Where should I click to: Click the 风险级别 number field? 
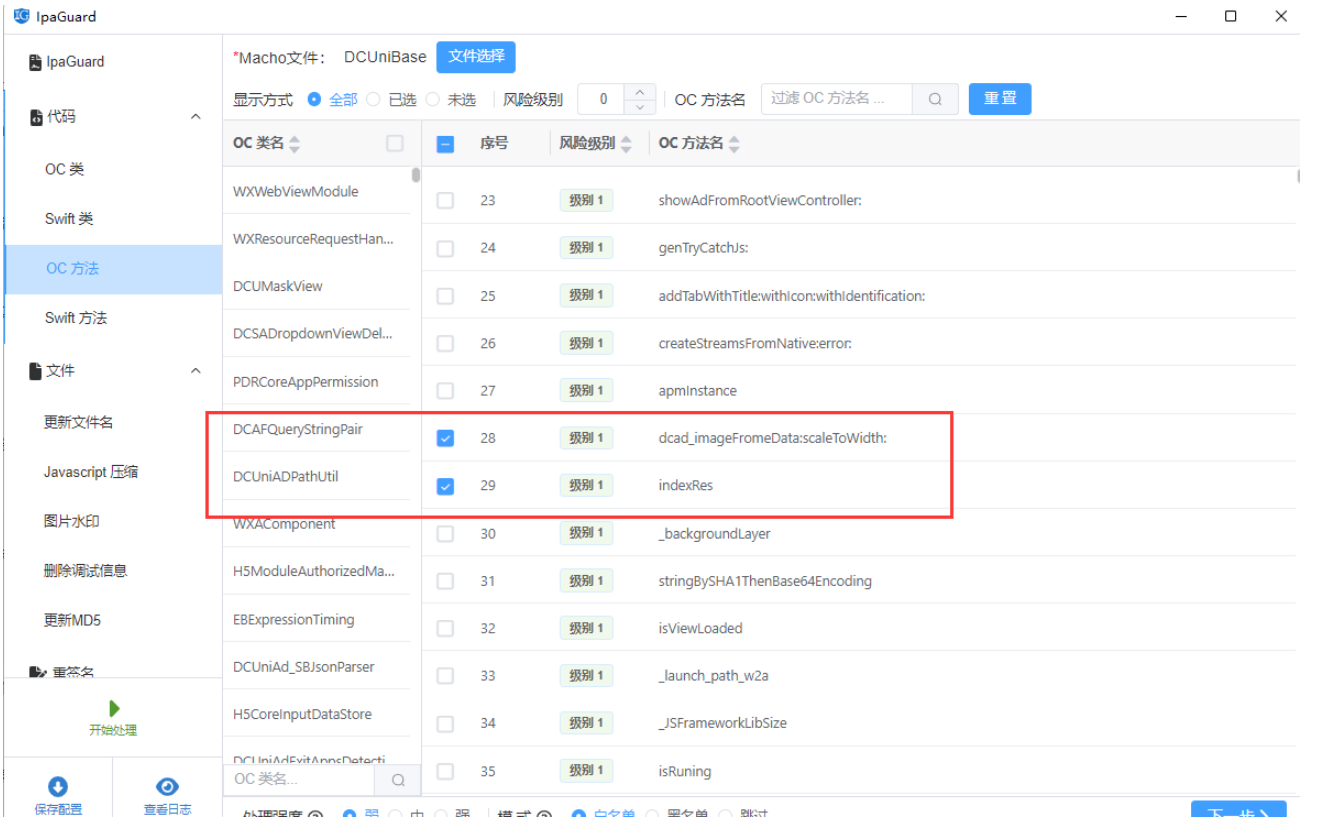[x=603, y=99]
